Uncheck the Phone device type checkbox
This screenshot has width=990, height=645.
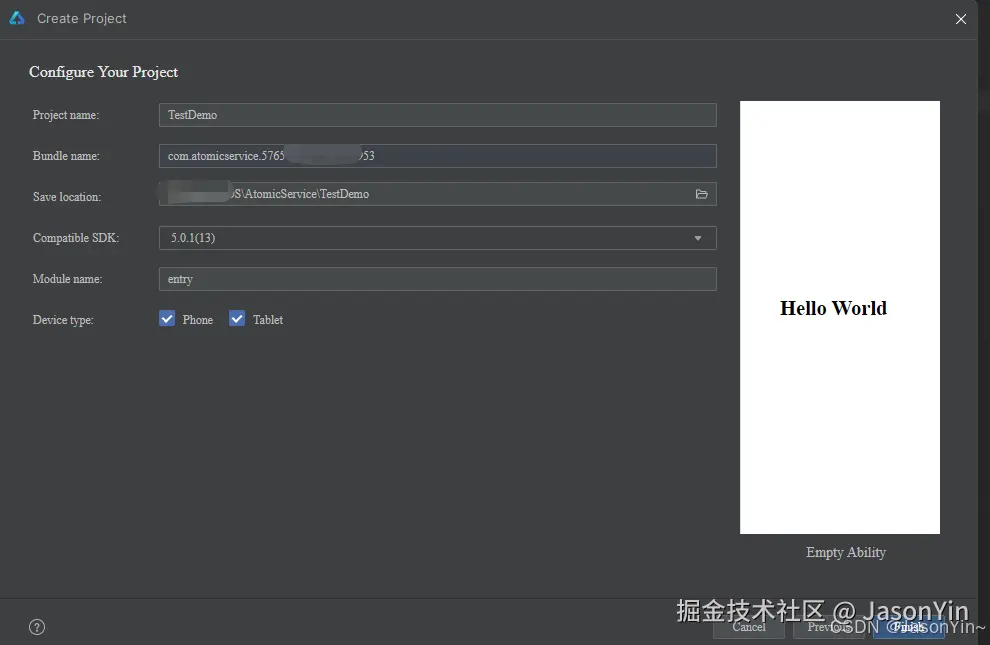tap(166, 318)
